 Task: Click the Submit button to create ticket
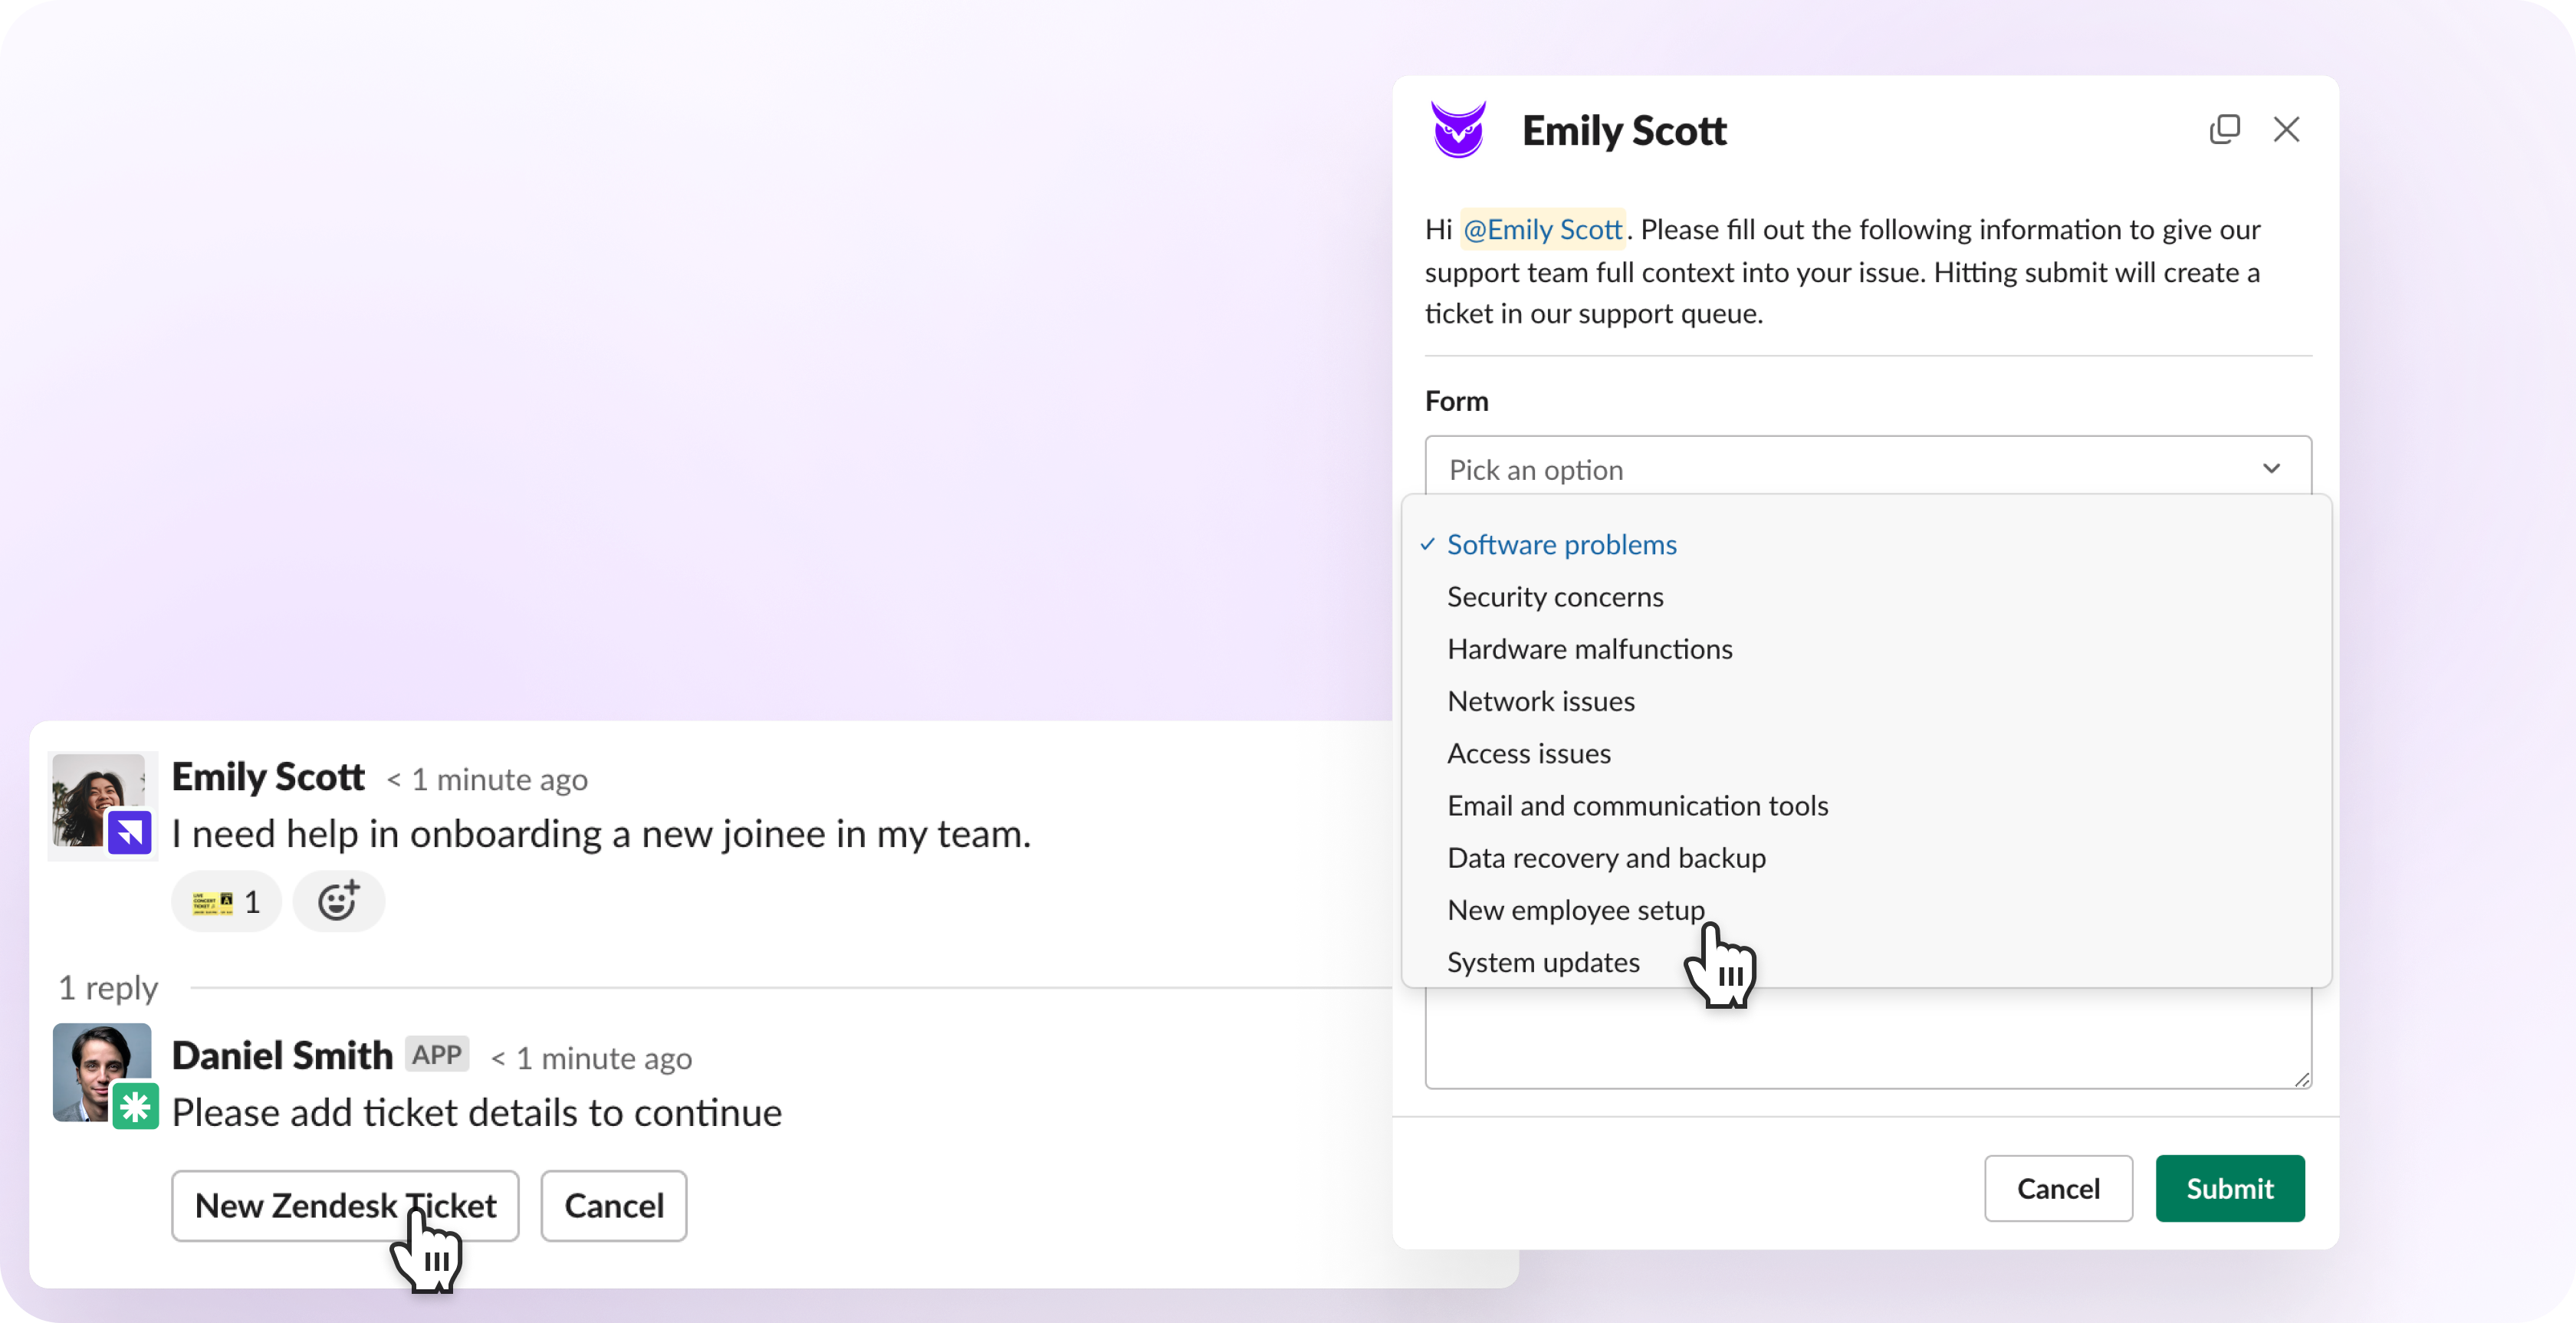click(2227, 1188)
